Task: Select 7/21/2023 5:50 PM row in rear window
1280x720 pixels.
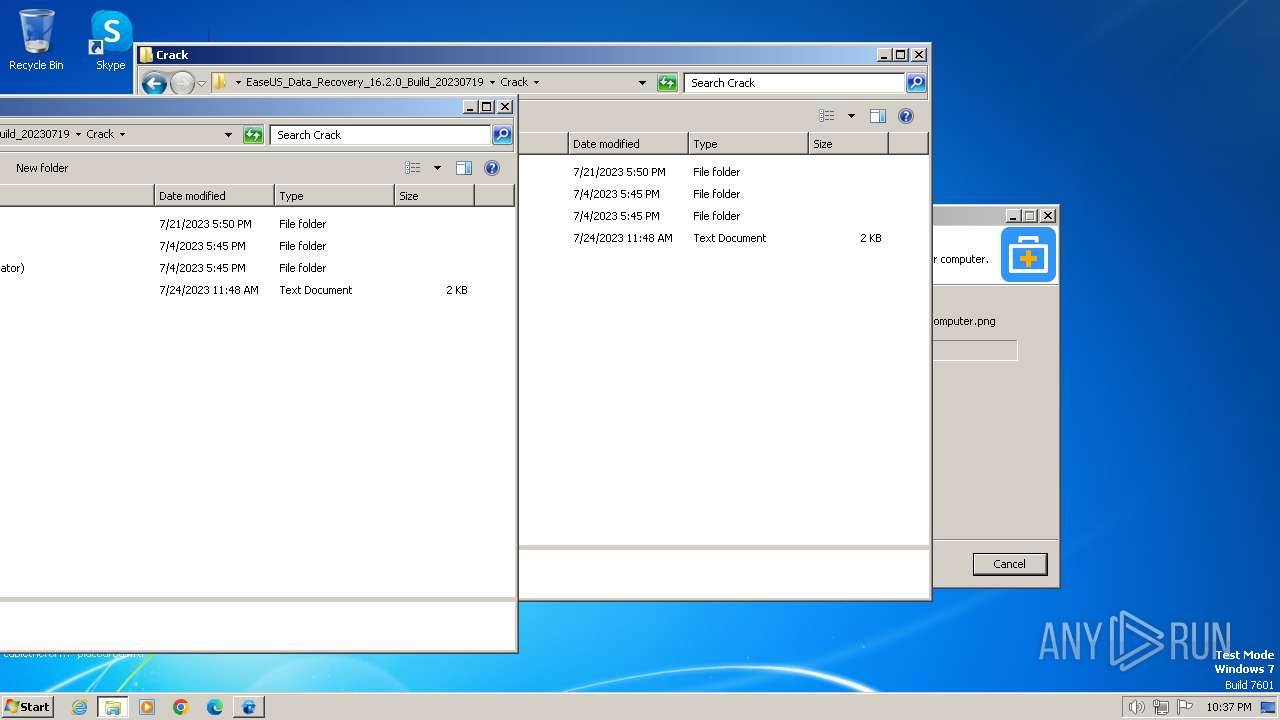Action: pyautogui.click(x=724, y=172)
